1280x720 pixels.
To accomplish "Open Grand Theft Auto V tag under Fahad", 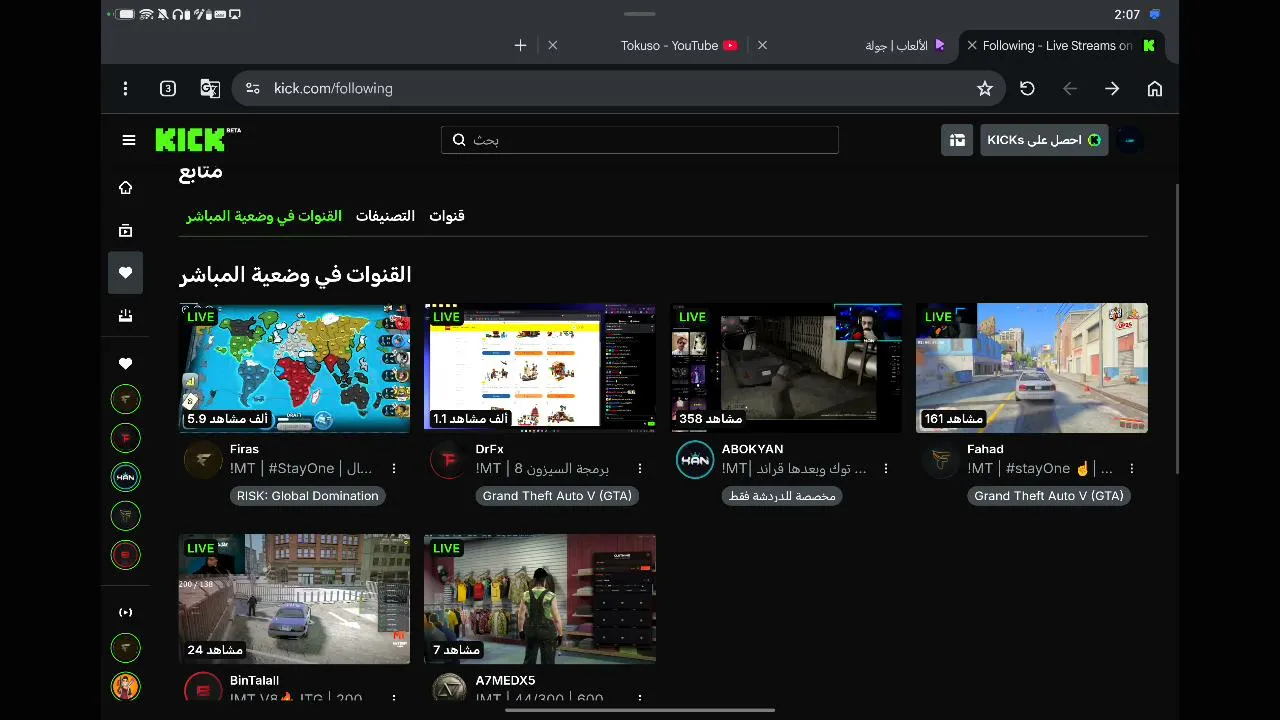I will coord(1049,496).
